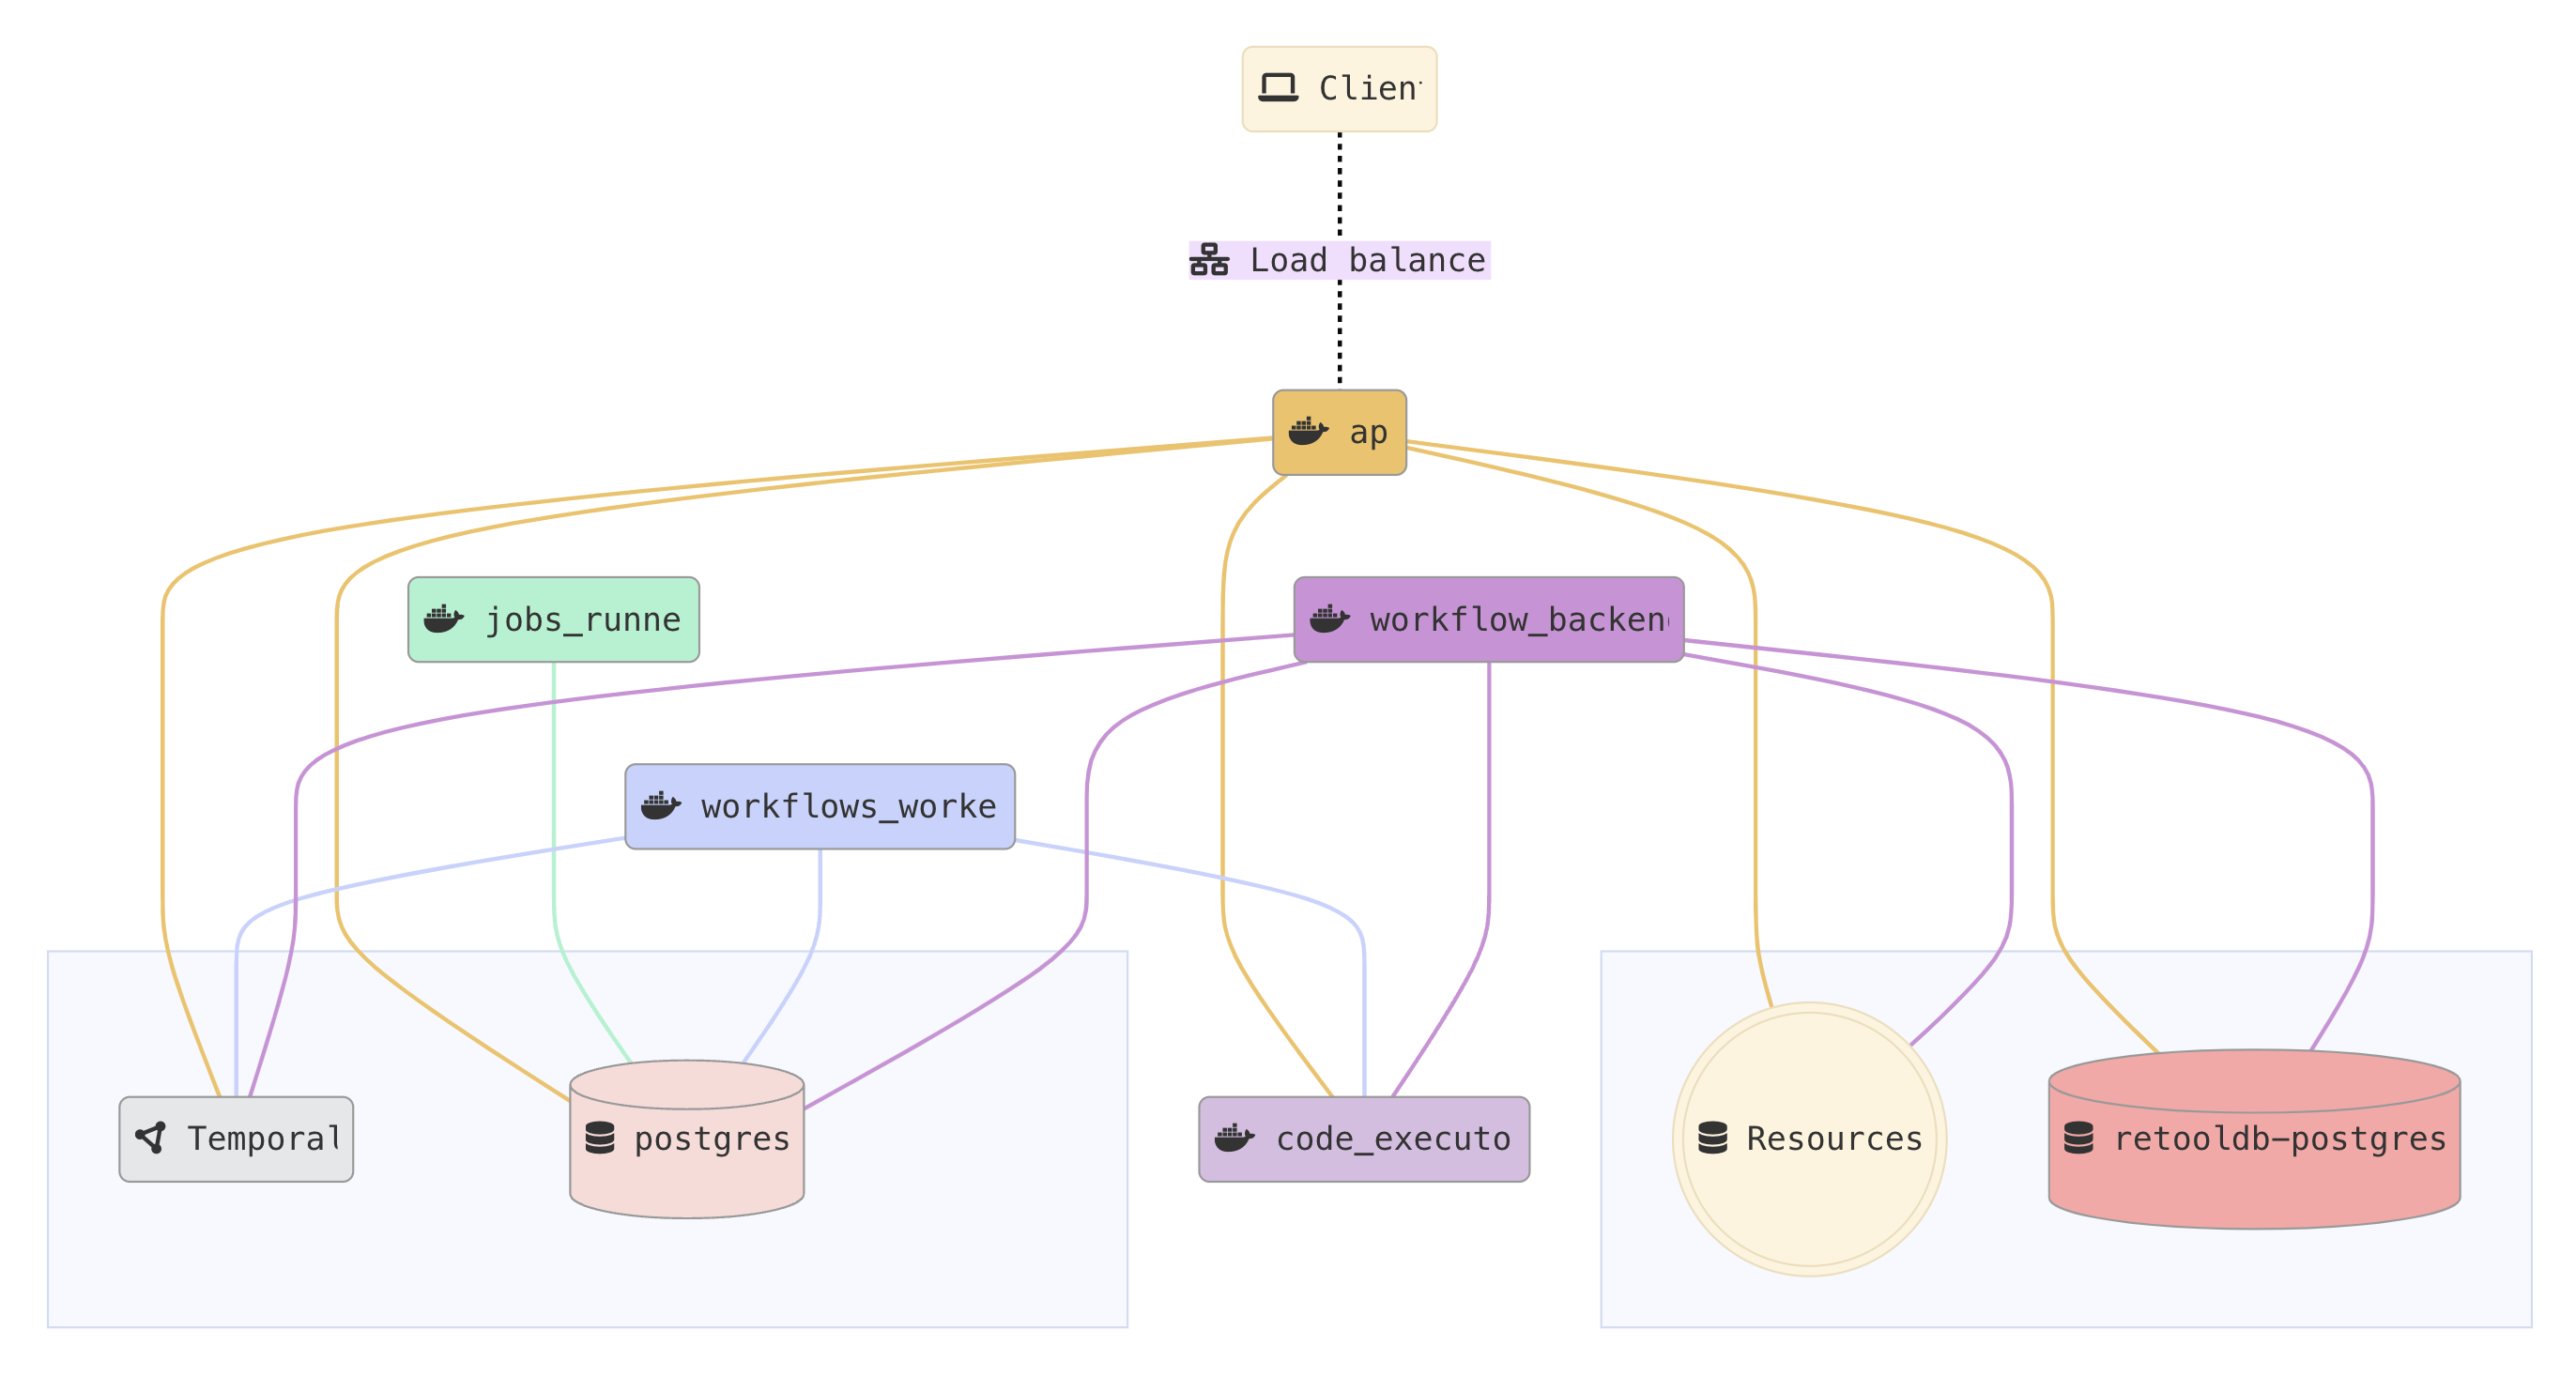The height and width of the screenshot is (1376, 2576).
Task: Click the network icon beside Load balancer
Action: pos(1209,260)
